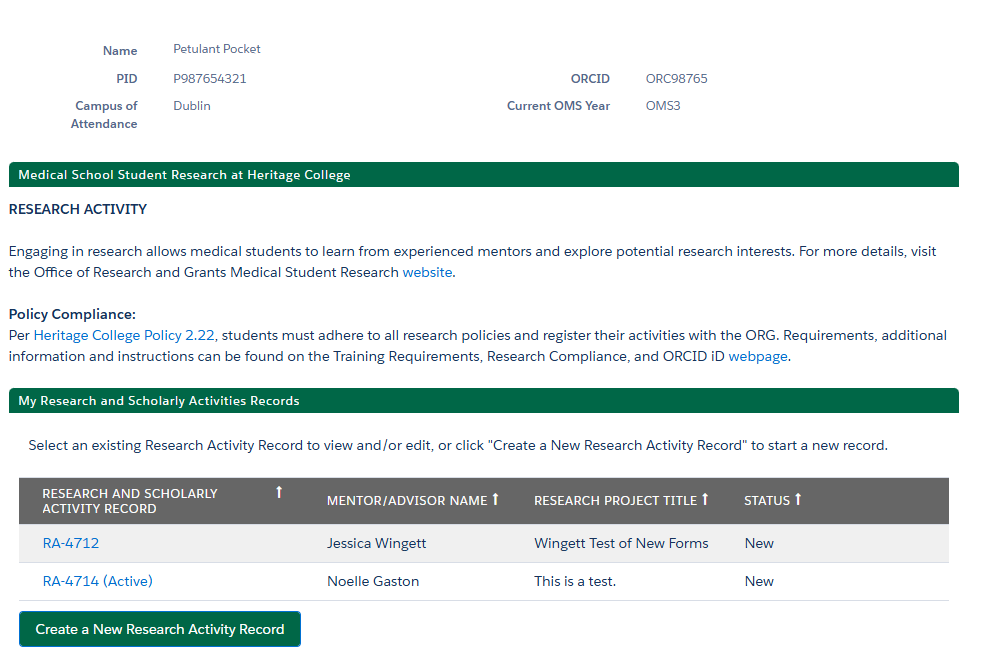Image resolution: width=982 pixels, height=663 pixels.
Task: Open Heritage College Policy 2.22
Action: 124,334
